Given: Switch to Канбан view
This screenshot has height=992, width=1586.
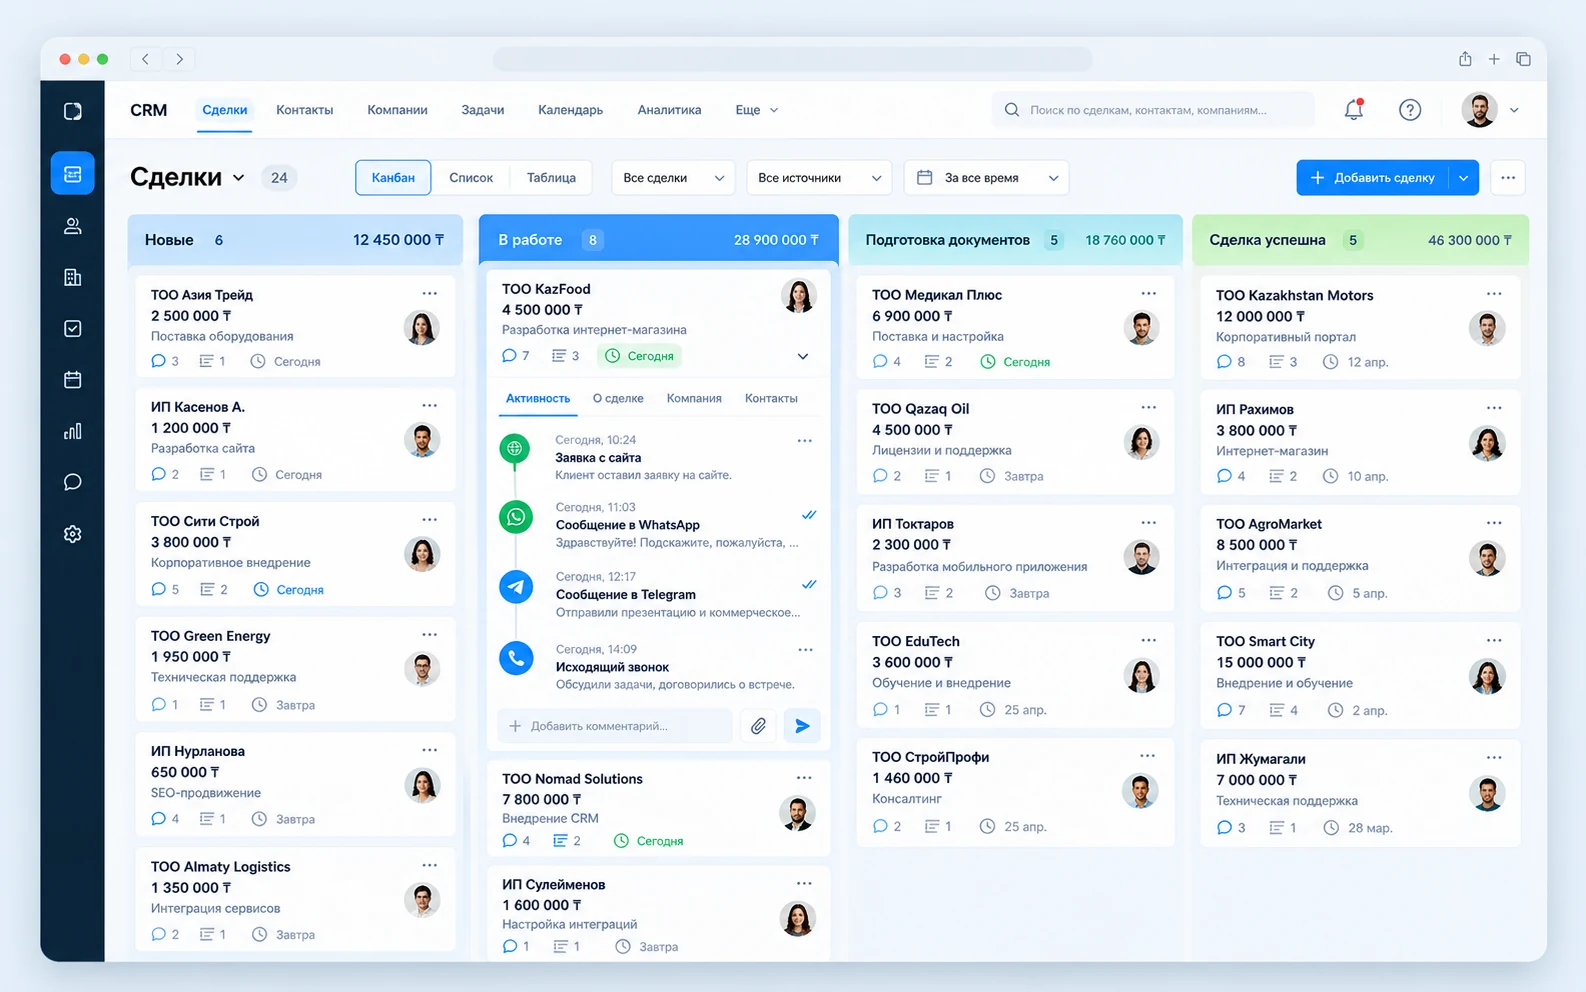Looking at the screenshot, I should [x=393, y=178].
